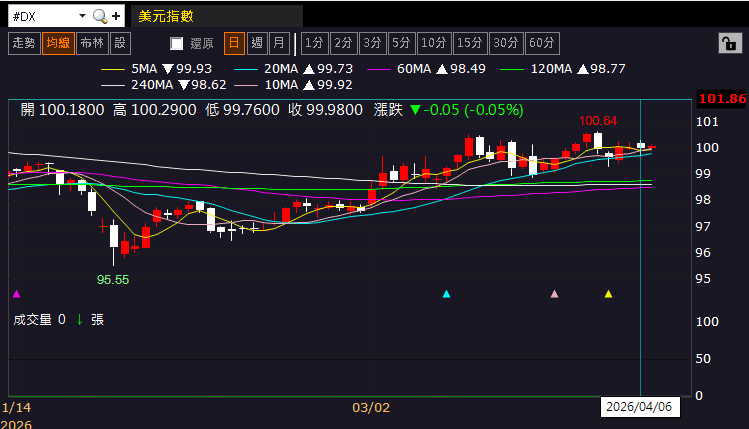
Task: Click the magenta triangle marker on left
Action: (15, 294)
